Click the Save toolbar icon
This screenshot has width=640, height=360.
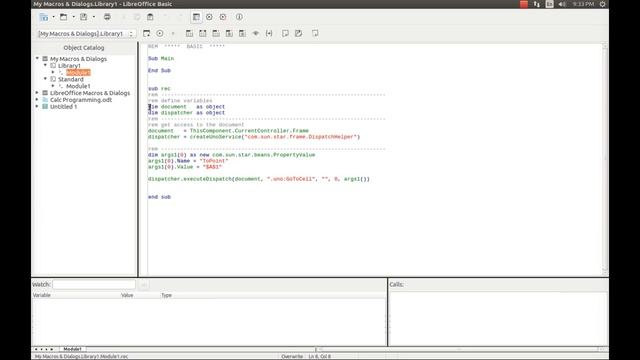84,17
